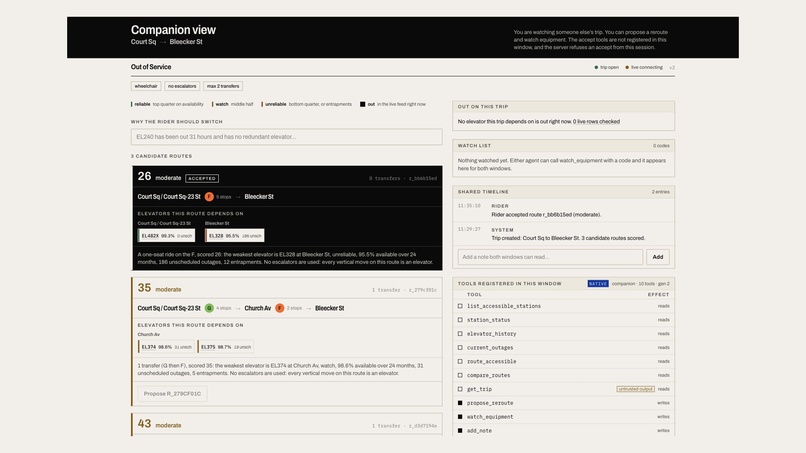This screenshot has width=806, height=453.
Task: Click the ACCEPTED badge on route 26
Action: click(x=202, y=178)
